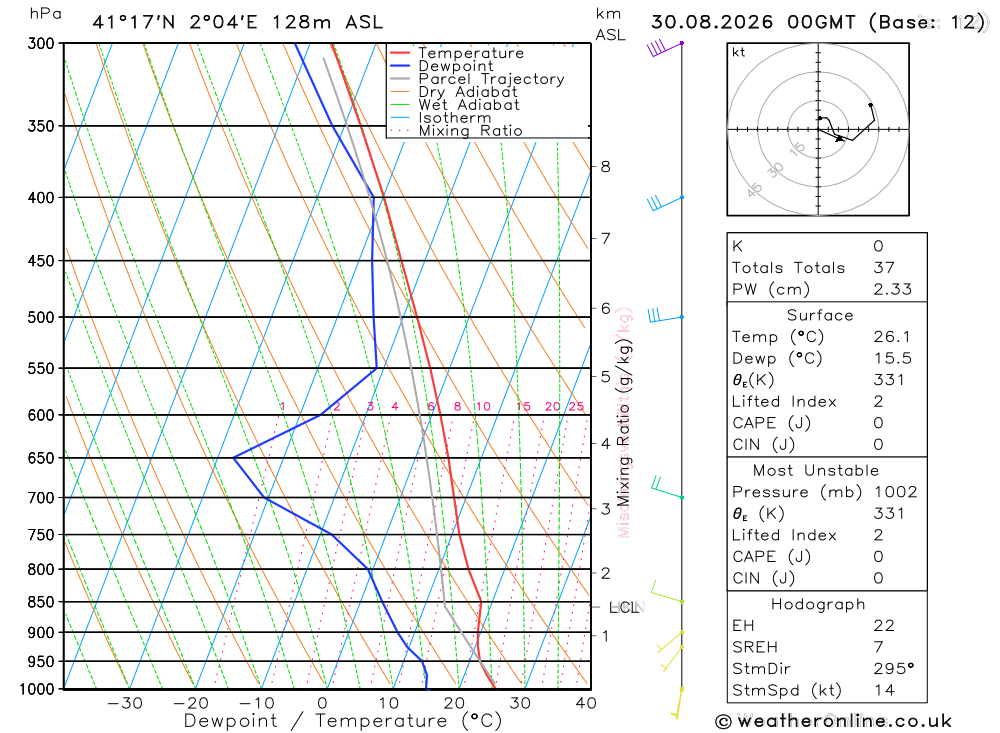Click the hPa unit label
Screen dimensions: 1000x733
[x=46, y=14]
